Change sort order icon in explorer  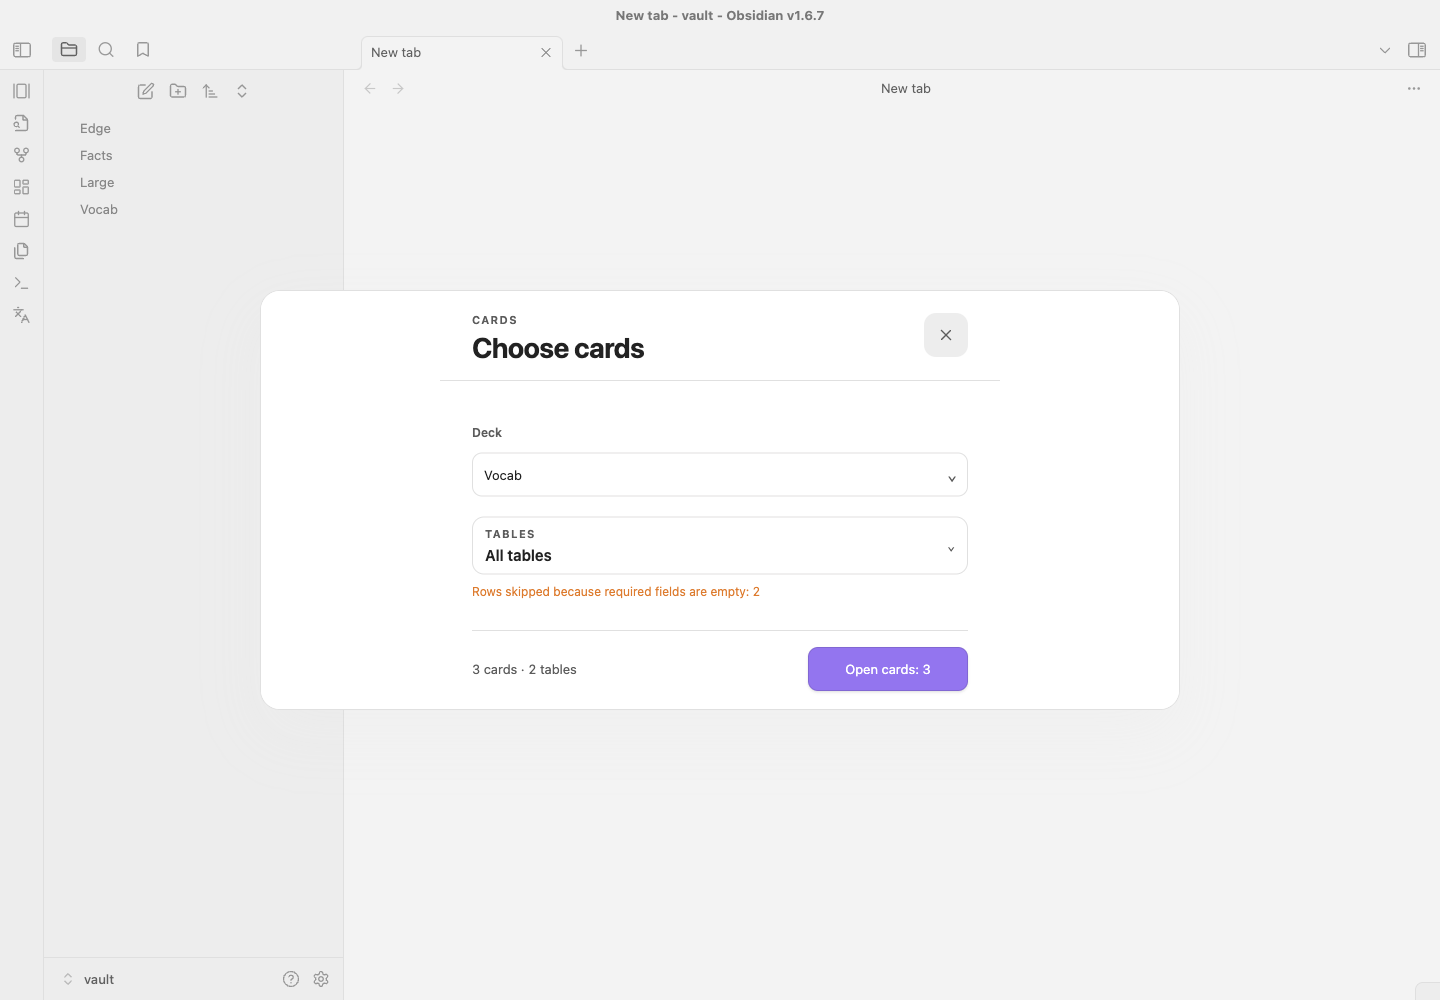pyautogui.click(x=210, y=91)
